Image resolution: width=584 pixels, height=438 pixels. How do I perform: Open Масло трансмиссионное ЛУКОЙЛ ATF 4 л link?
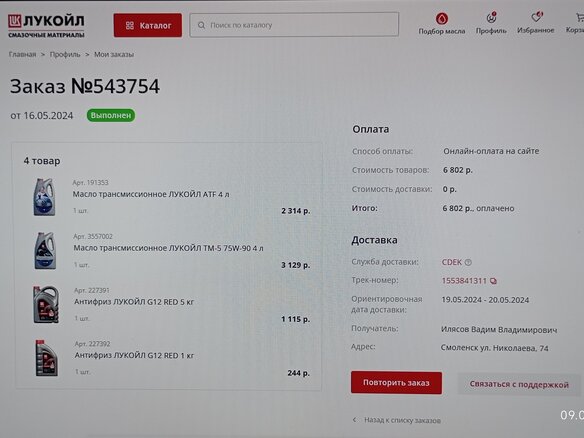coord(151,194)
